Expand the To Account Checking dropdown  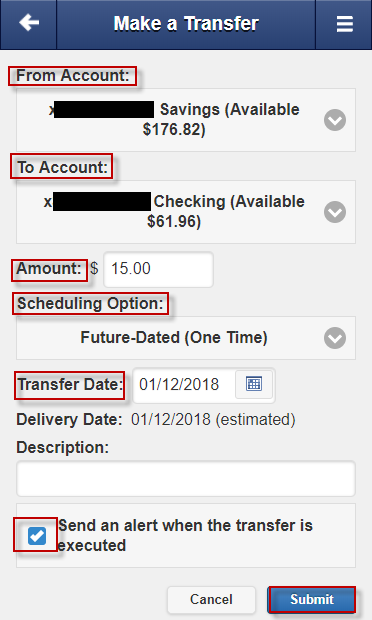[186, 212]
